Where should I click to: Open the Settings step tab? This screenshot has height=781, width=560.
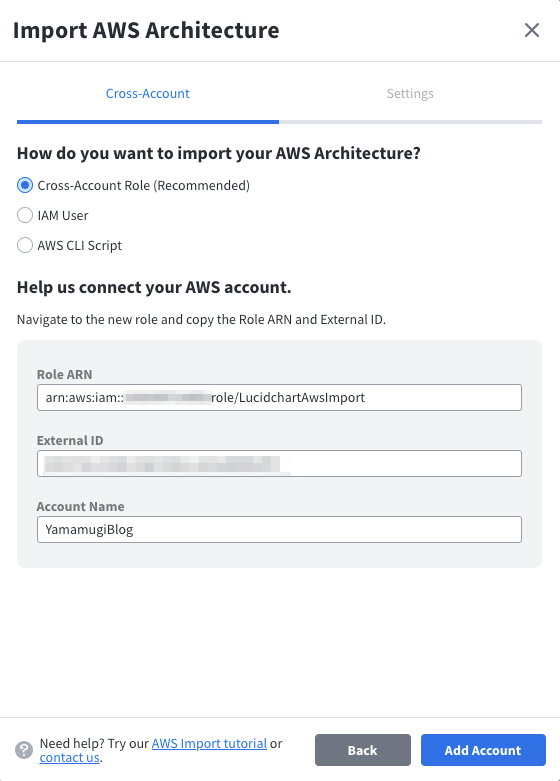pyautogui.click(x=410, y=94)
